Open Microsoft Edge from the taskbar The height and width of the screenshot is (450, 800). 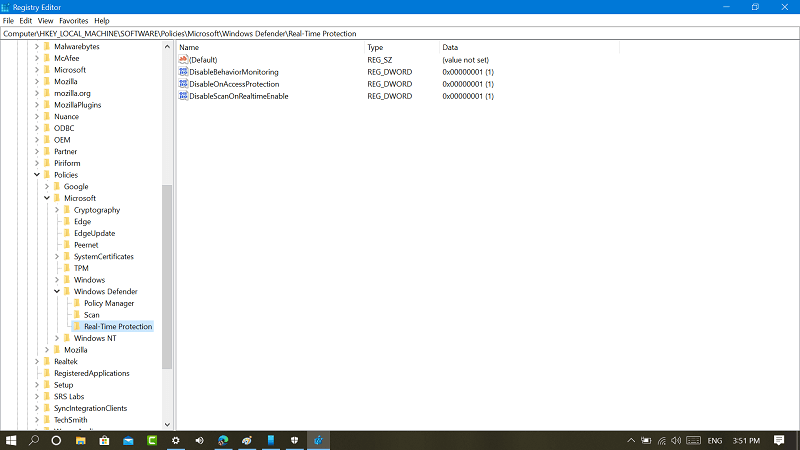tap(223, 440)
